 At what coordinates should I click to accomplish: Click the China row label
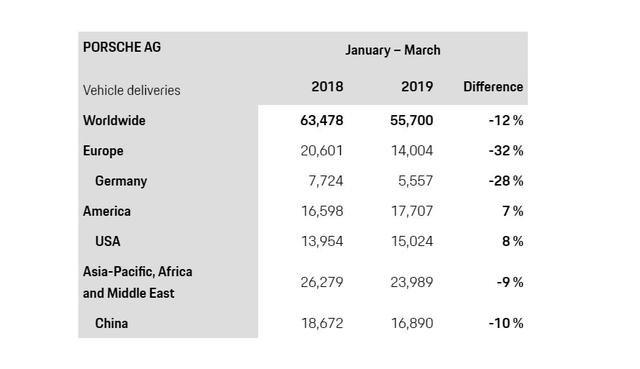coord(111,323)
